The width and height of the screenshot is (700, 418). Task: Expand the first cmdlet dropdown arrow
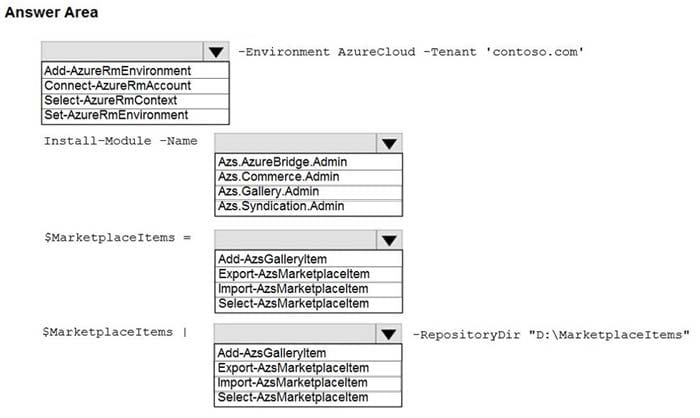[216, 52]
